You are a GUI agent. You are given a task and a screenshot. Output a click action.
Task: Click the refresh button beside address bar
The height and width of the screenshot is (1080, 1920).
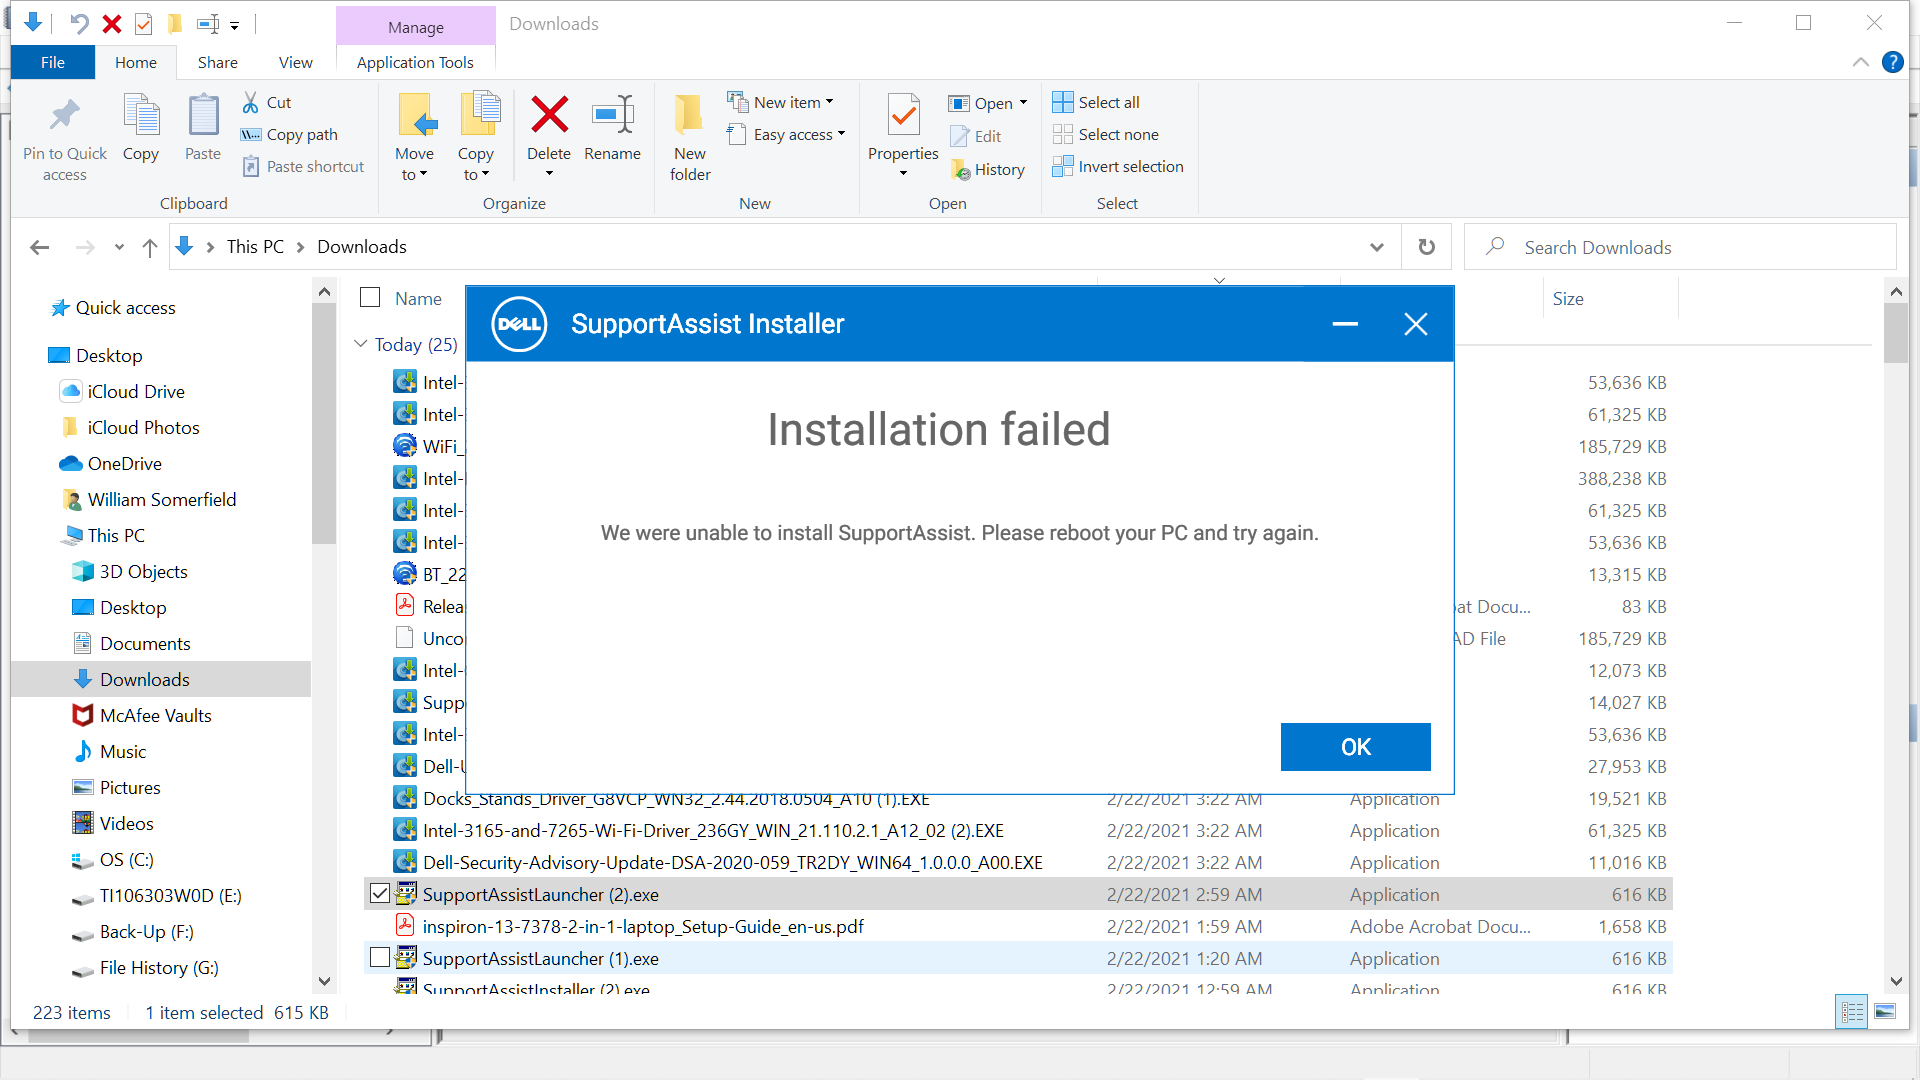[1427, 247]
